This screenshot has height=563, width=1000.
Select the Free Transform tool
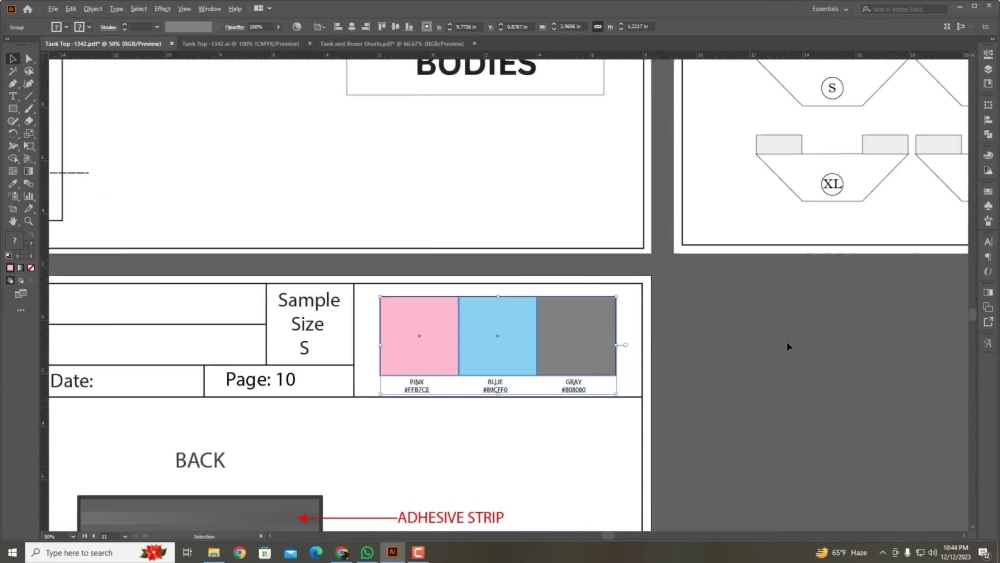[29, 146]
